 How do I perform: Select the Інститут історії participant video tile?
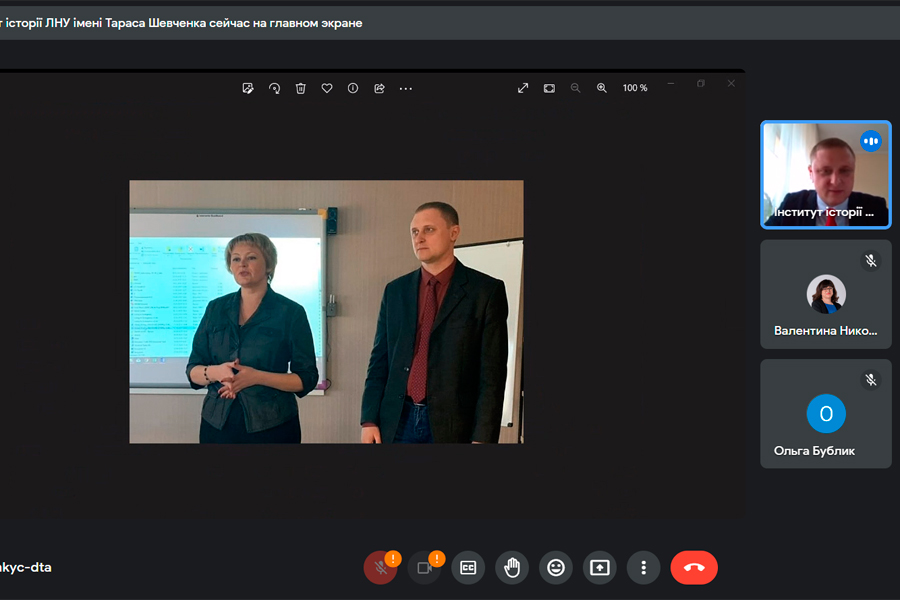(826, 175)
